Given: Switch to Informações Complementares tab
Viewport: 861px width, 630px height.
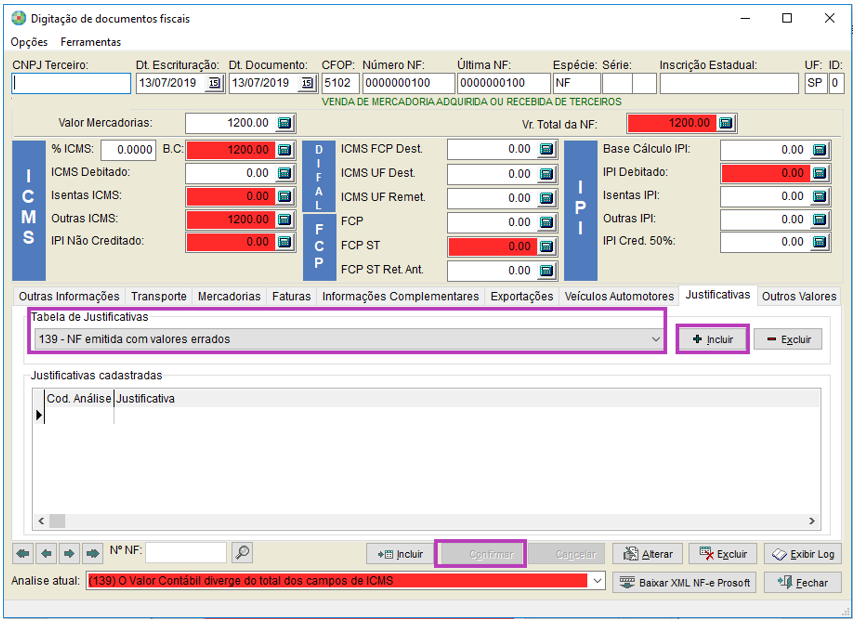Looking at the screenshot, I should tap(400, 297).
